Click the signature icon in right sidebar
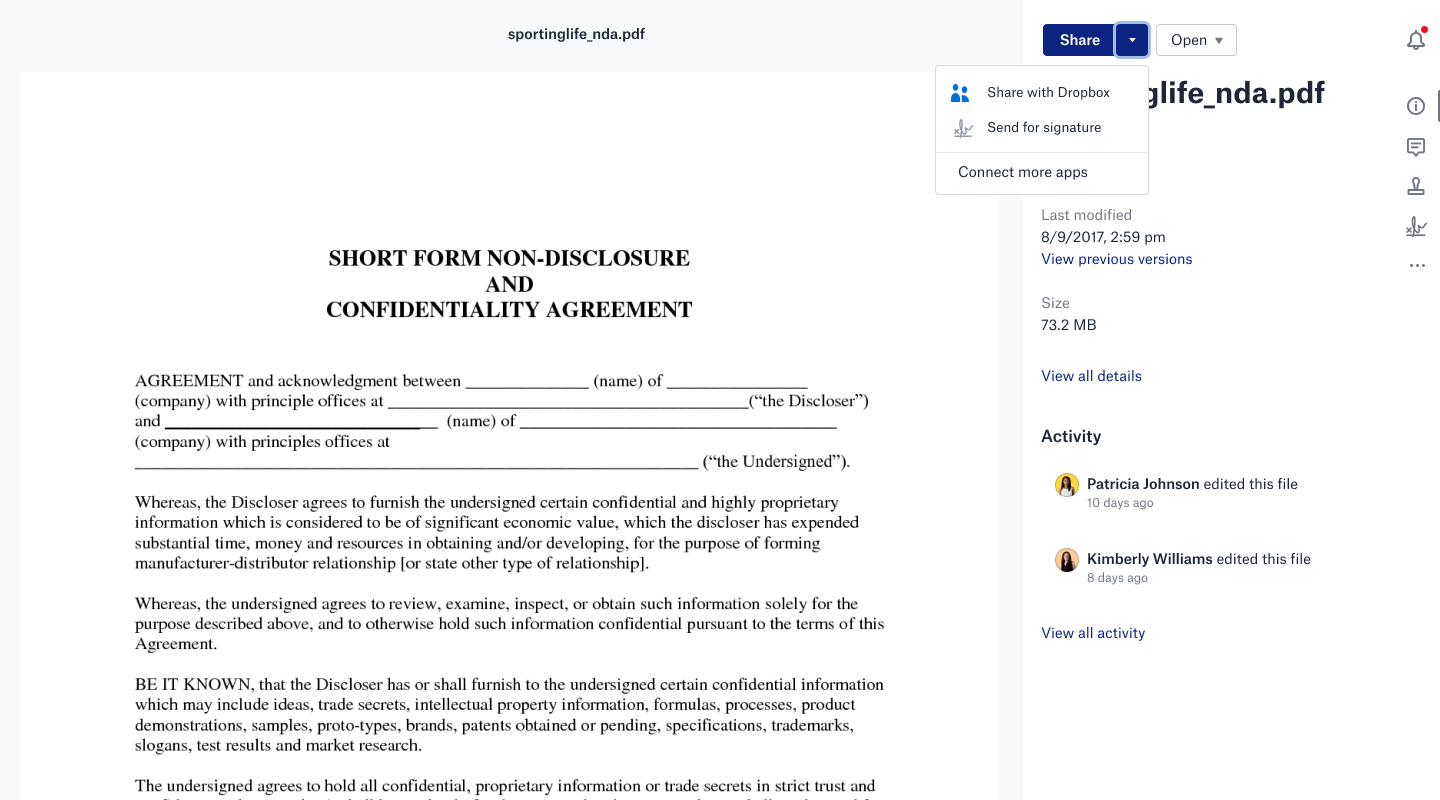Viewport: 1440px width, 800px height. pyautogui.click(x=1415, y=228)
